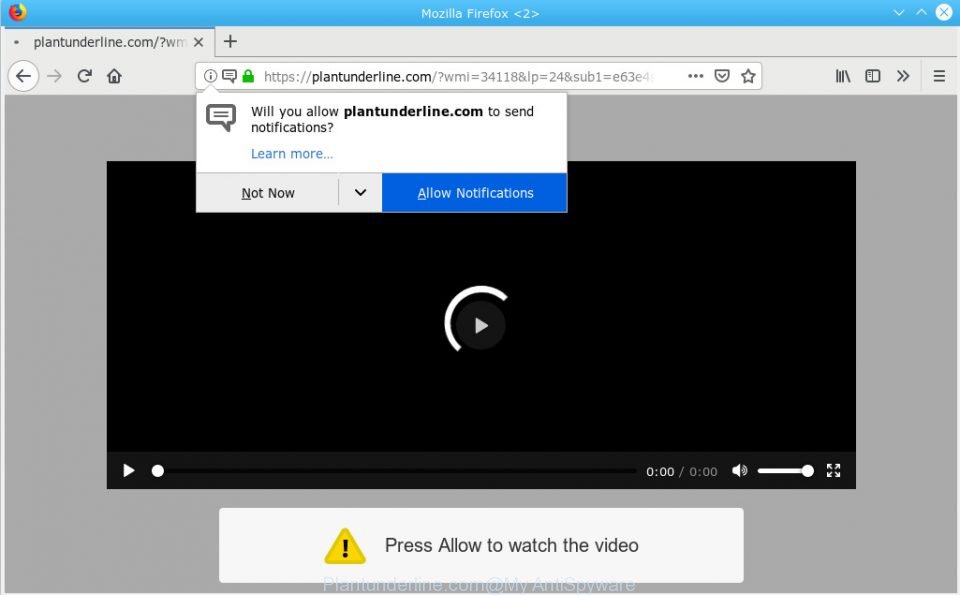Screen dimensions: 960x595
Task: Adjust the video volume slider
Action: 786,471
